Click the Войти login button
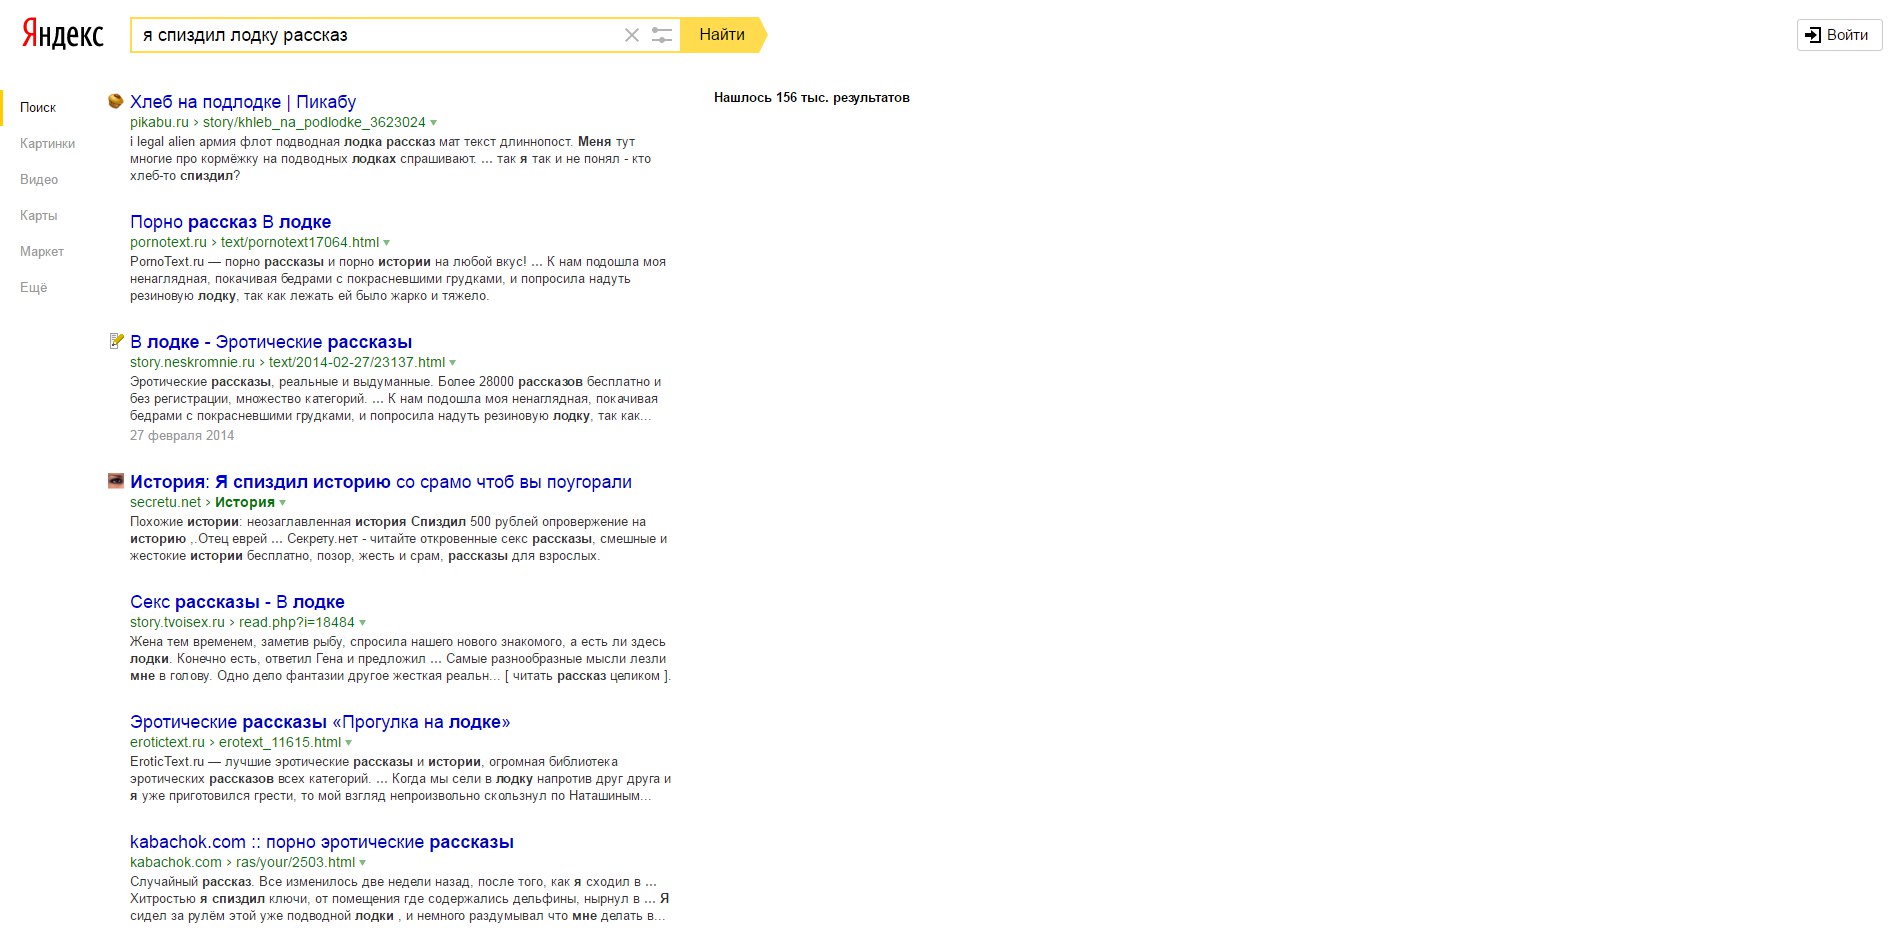 [1838, 35]
